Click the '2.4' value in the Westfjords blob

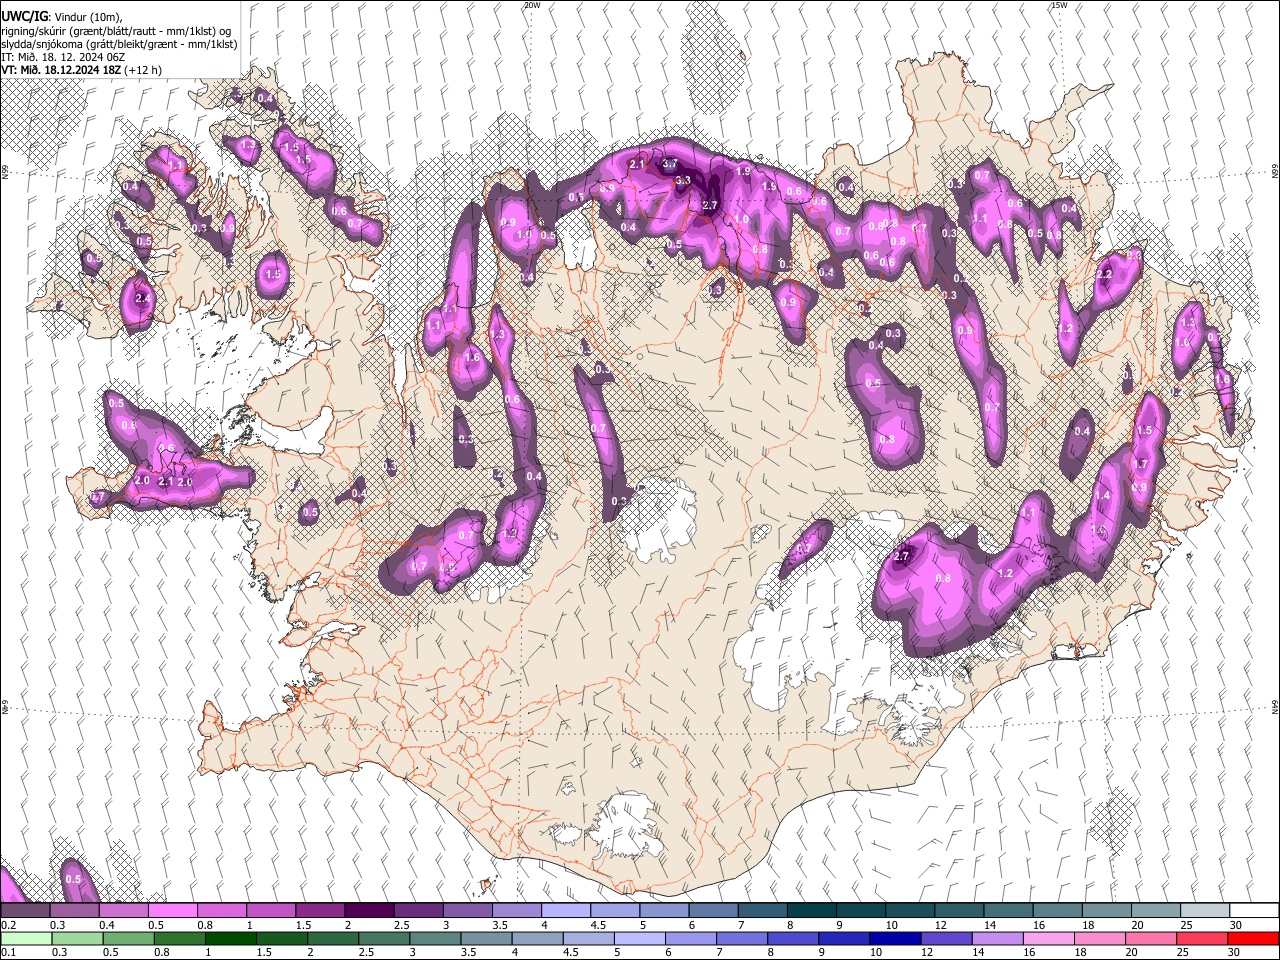click(x=142, y=298)
